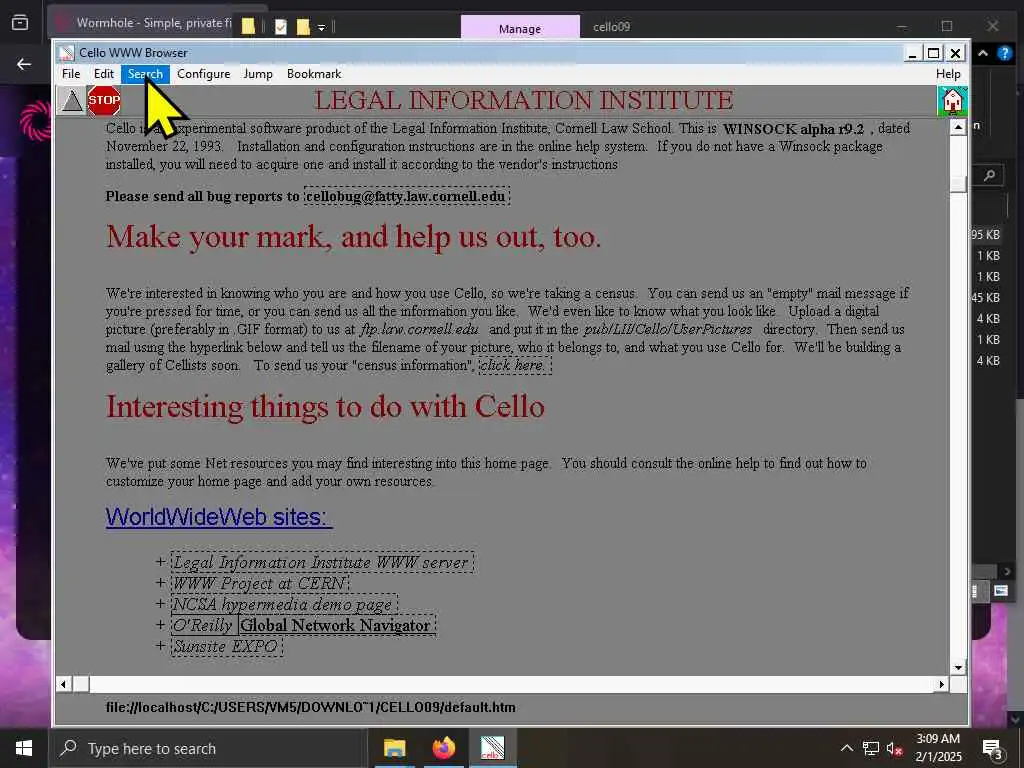The width and height of the screenshot is (1024, 768).
Task: Open the Edit menu
Action: pos(104,74)
